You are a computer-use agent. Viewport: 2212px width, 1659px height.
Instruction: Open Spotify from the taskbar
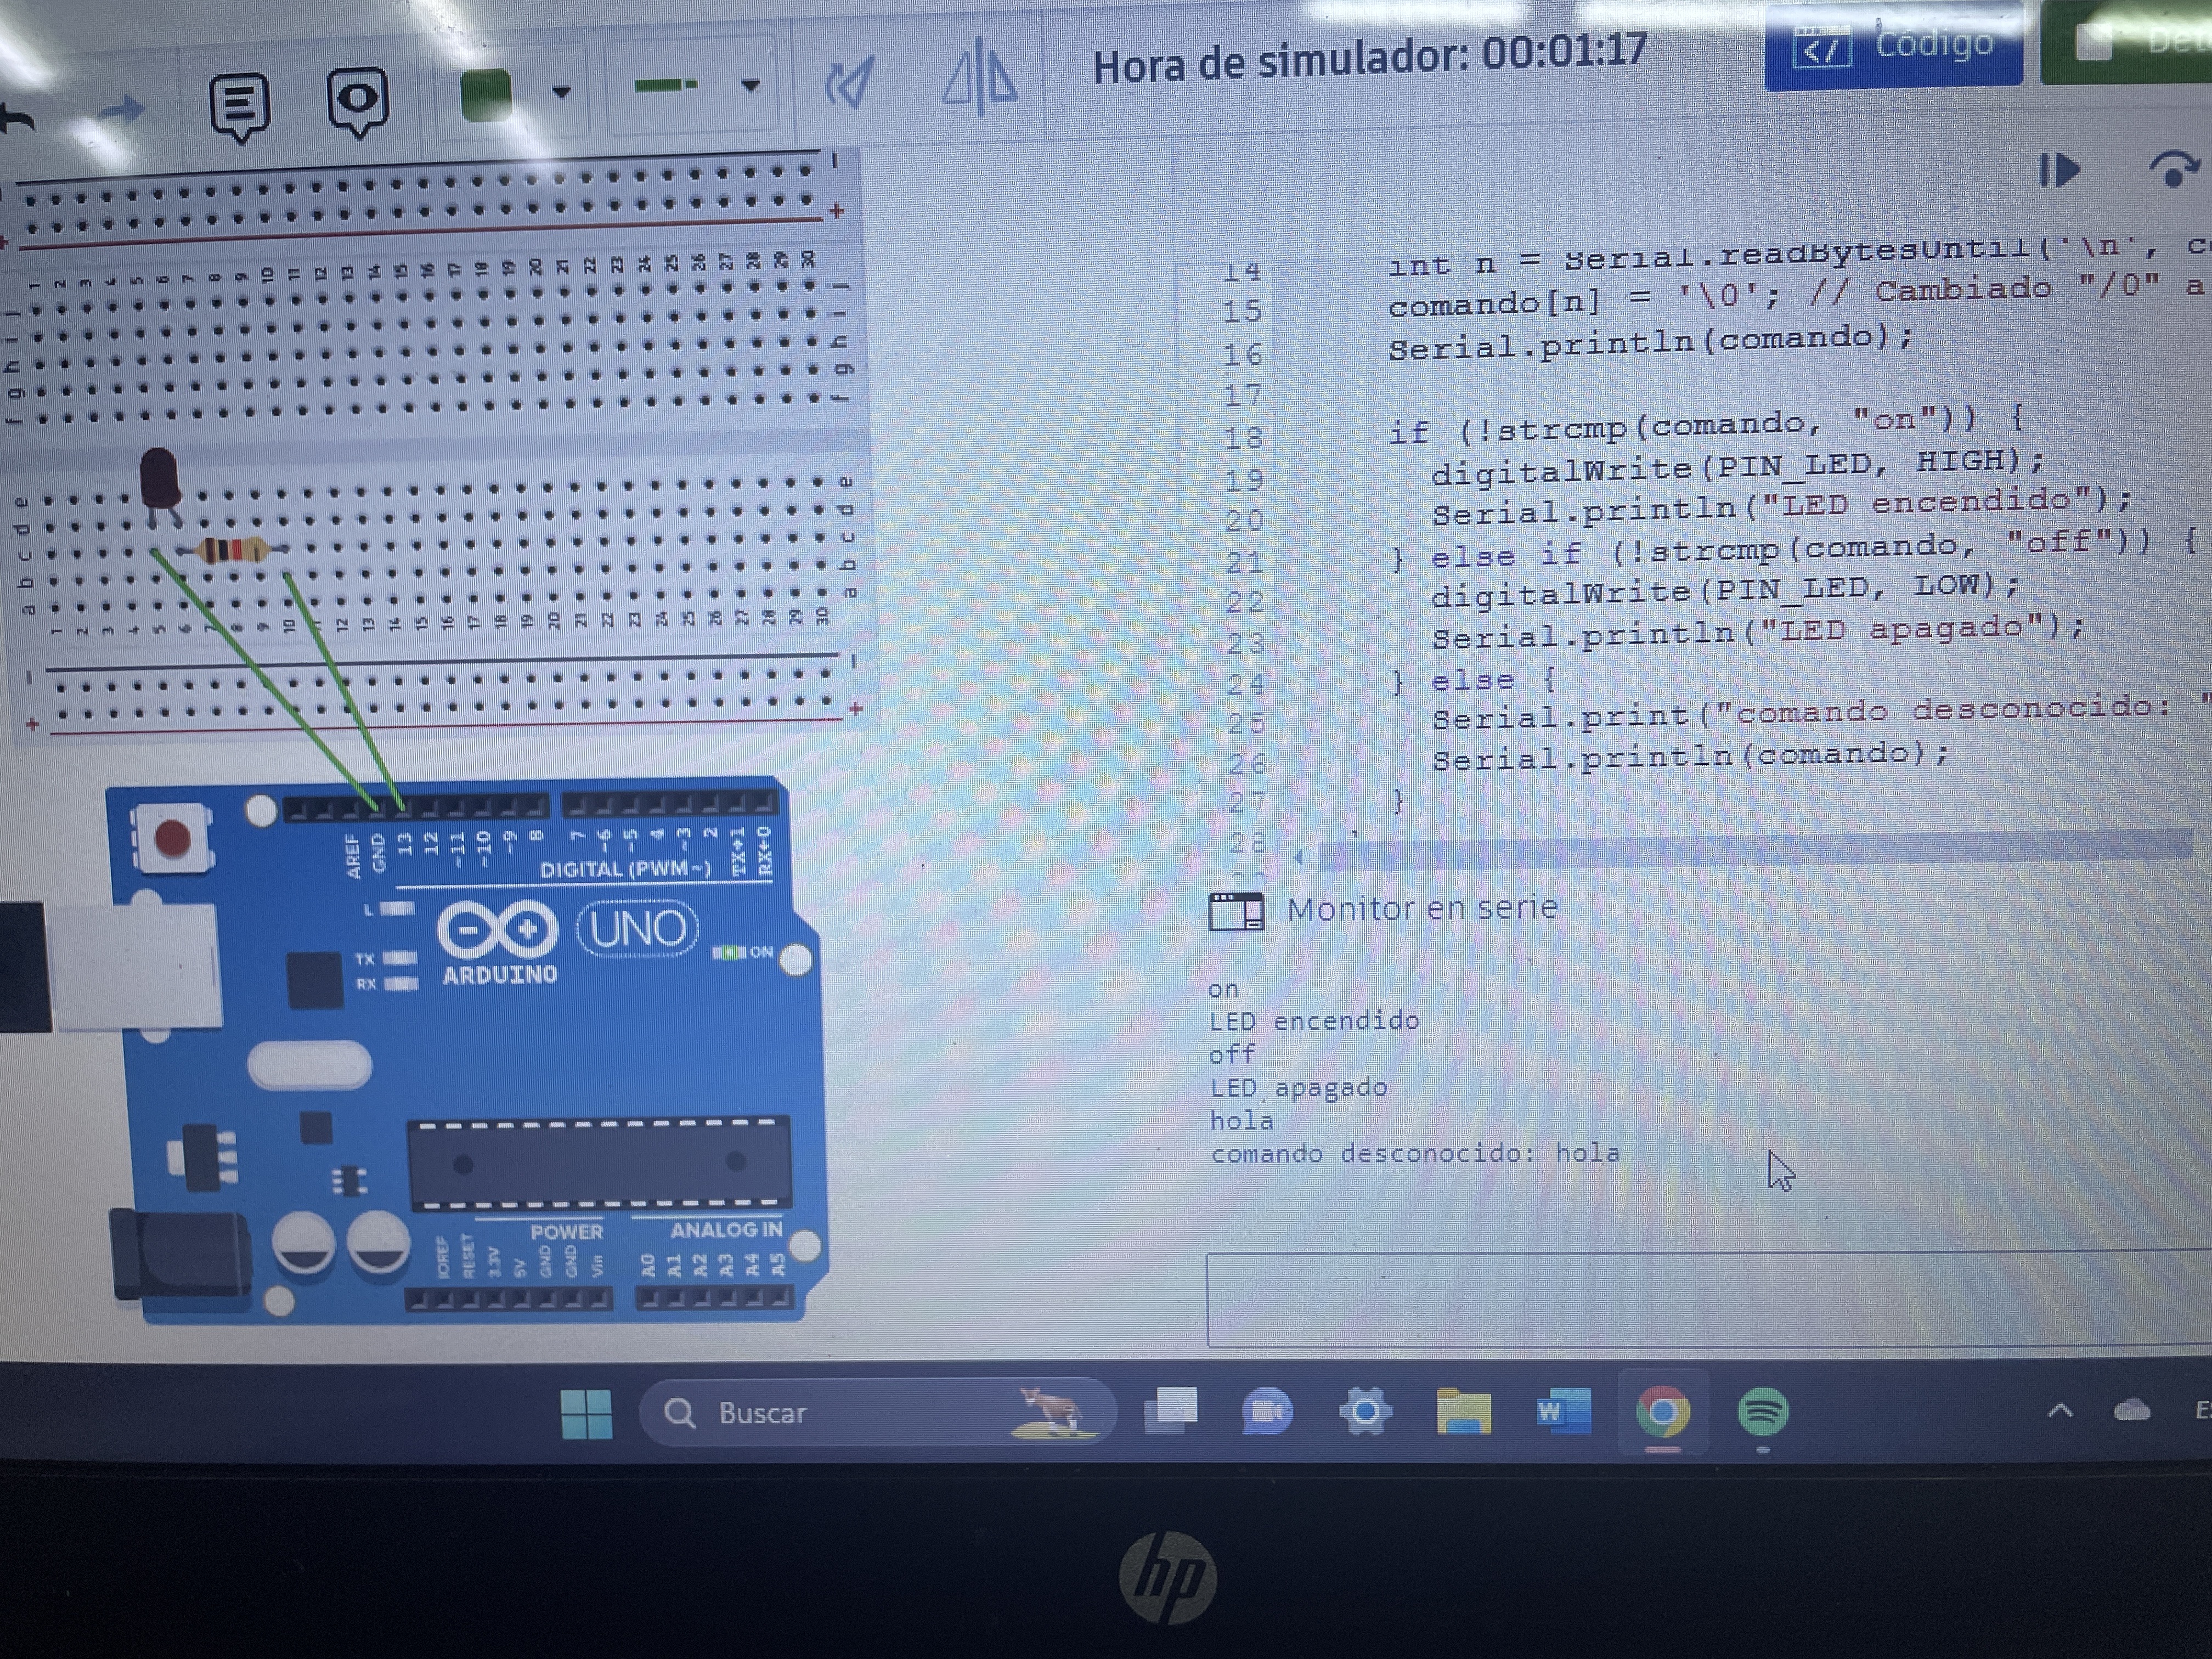[1762, 1412]
